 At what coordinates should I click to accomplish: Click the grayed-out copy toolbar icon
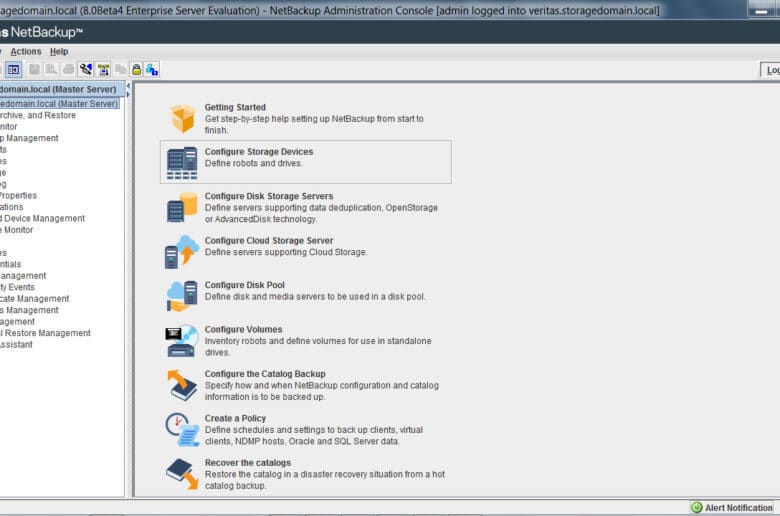coord(120,70)
